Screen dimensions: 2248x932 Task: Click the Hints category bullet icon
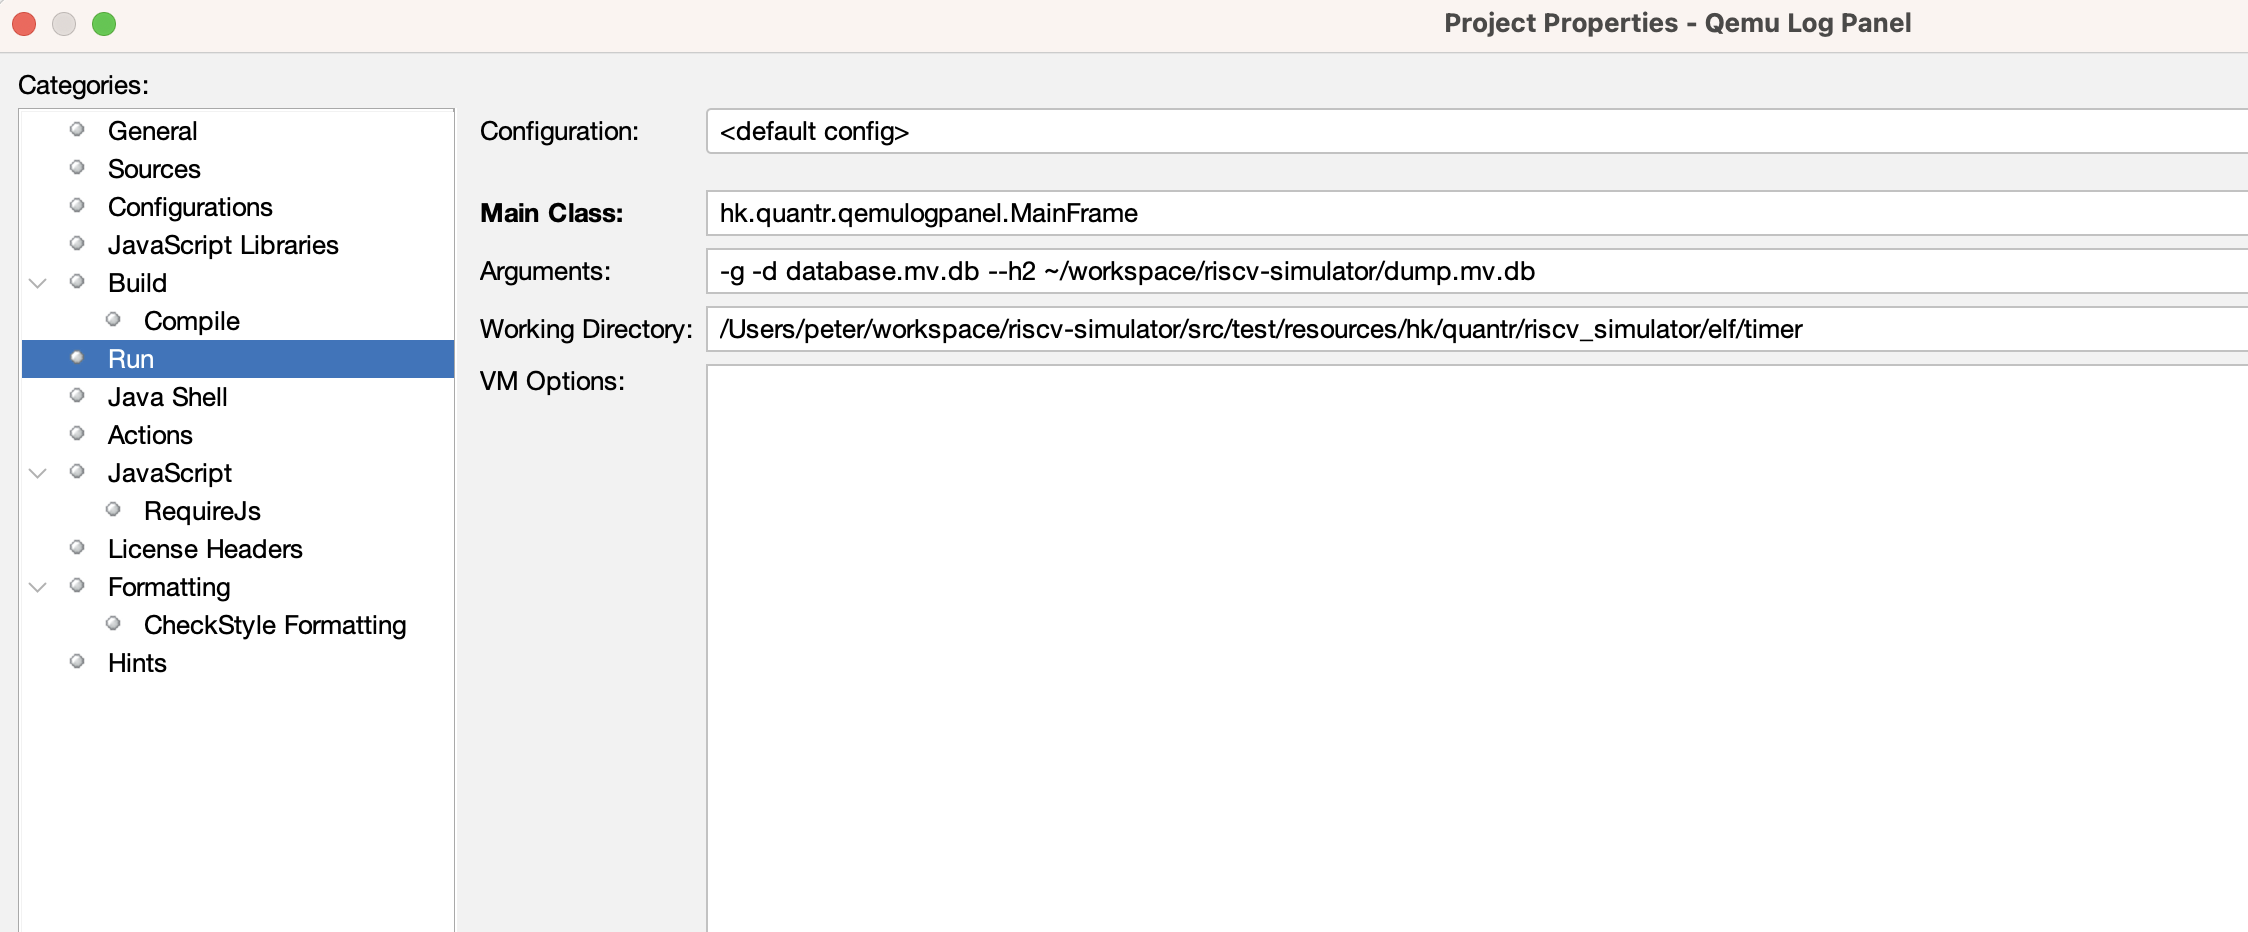tap(77, 661)
